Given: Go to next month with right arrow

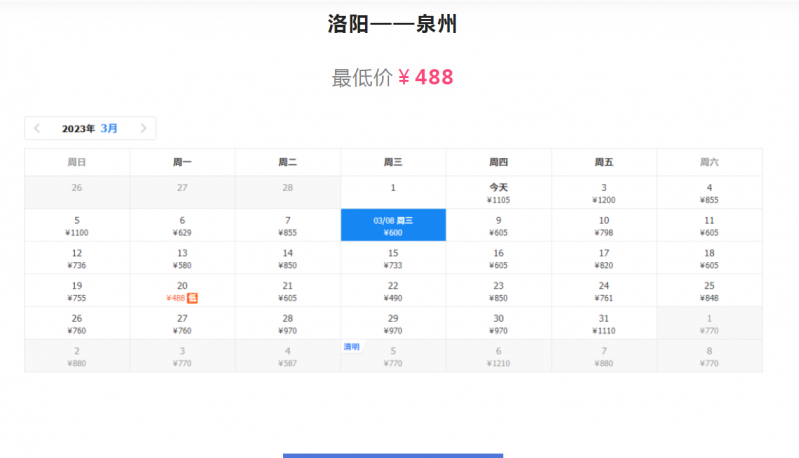Looking at the screenshot, I should (143, 128).
